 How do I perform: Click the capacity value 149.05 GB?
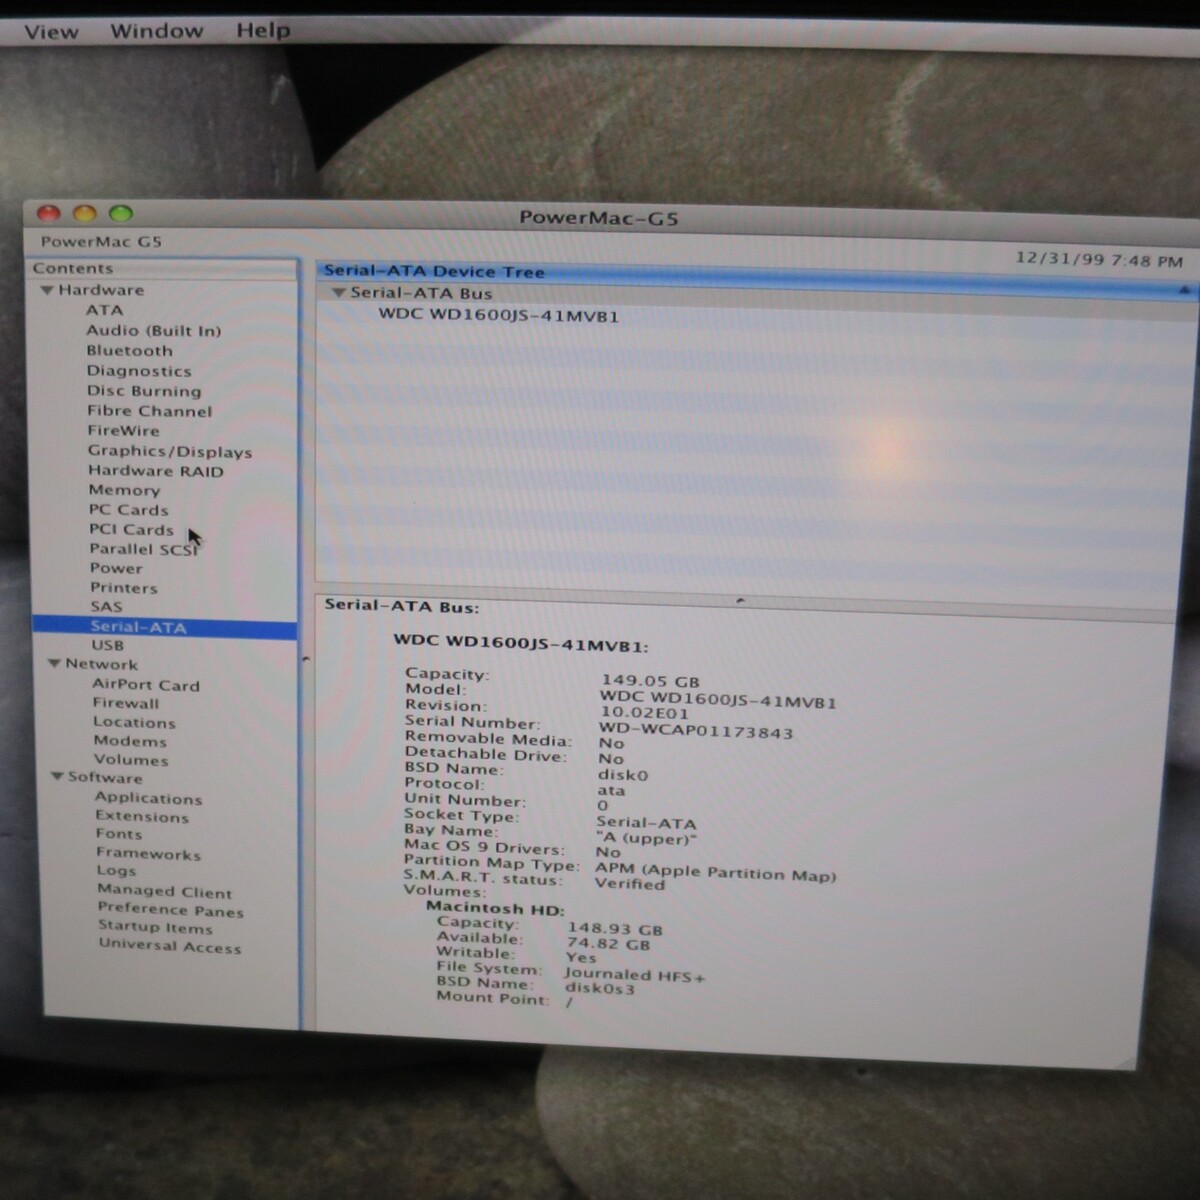coord(650,680)
